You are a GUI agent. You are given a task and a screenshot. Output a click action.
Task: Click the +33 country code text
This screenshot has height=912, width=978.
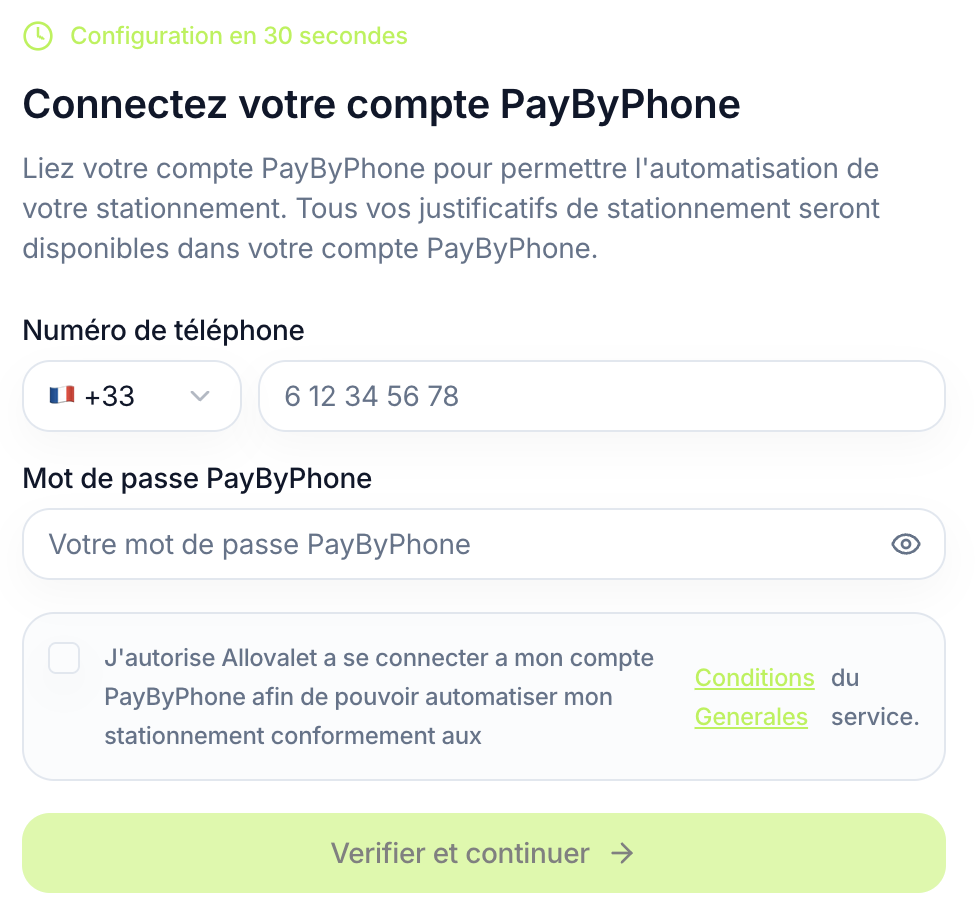tap(110, 396)
